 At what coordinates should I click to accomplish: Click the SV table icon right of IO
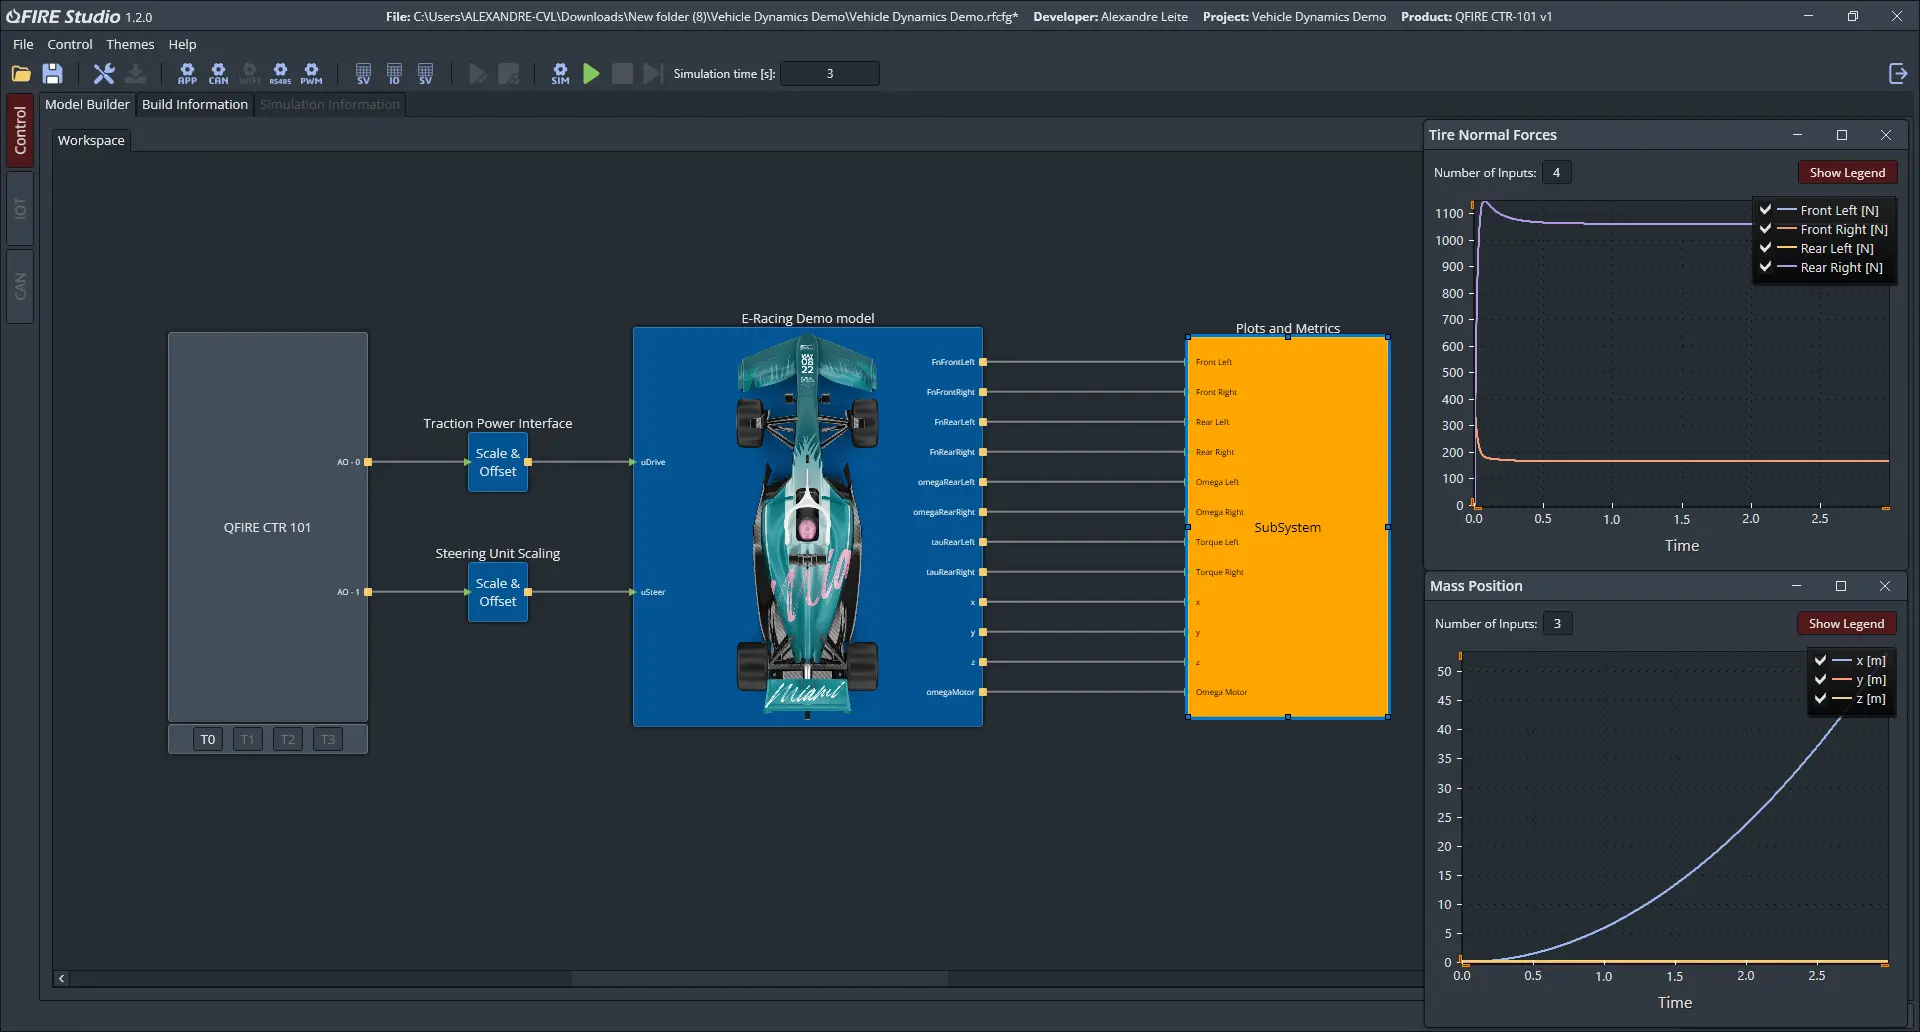[426, 73]
